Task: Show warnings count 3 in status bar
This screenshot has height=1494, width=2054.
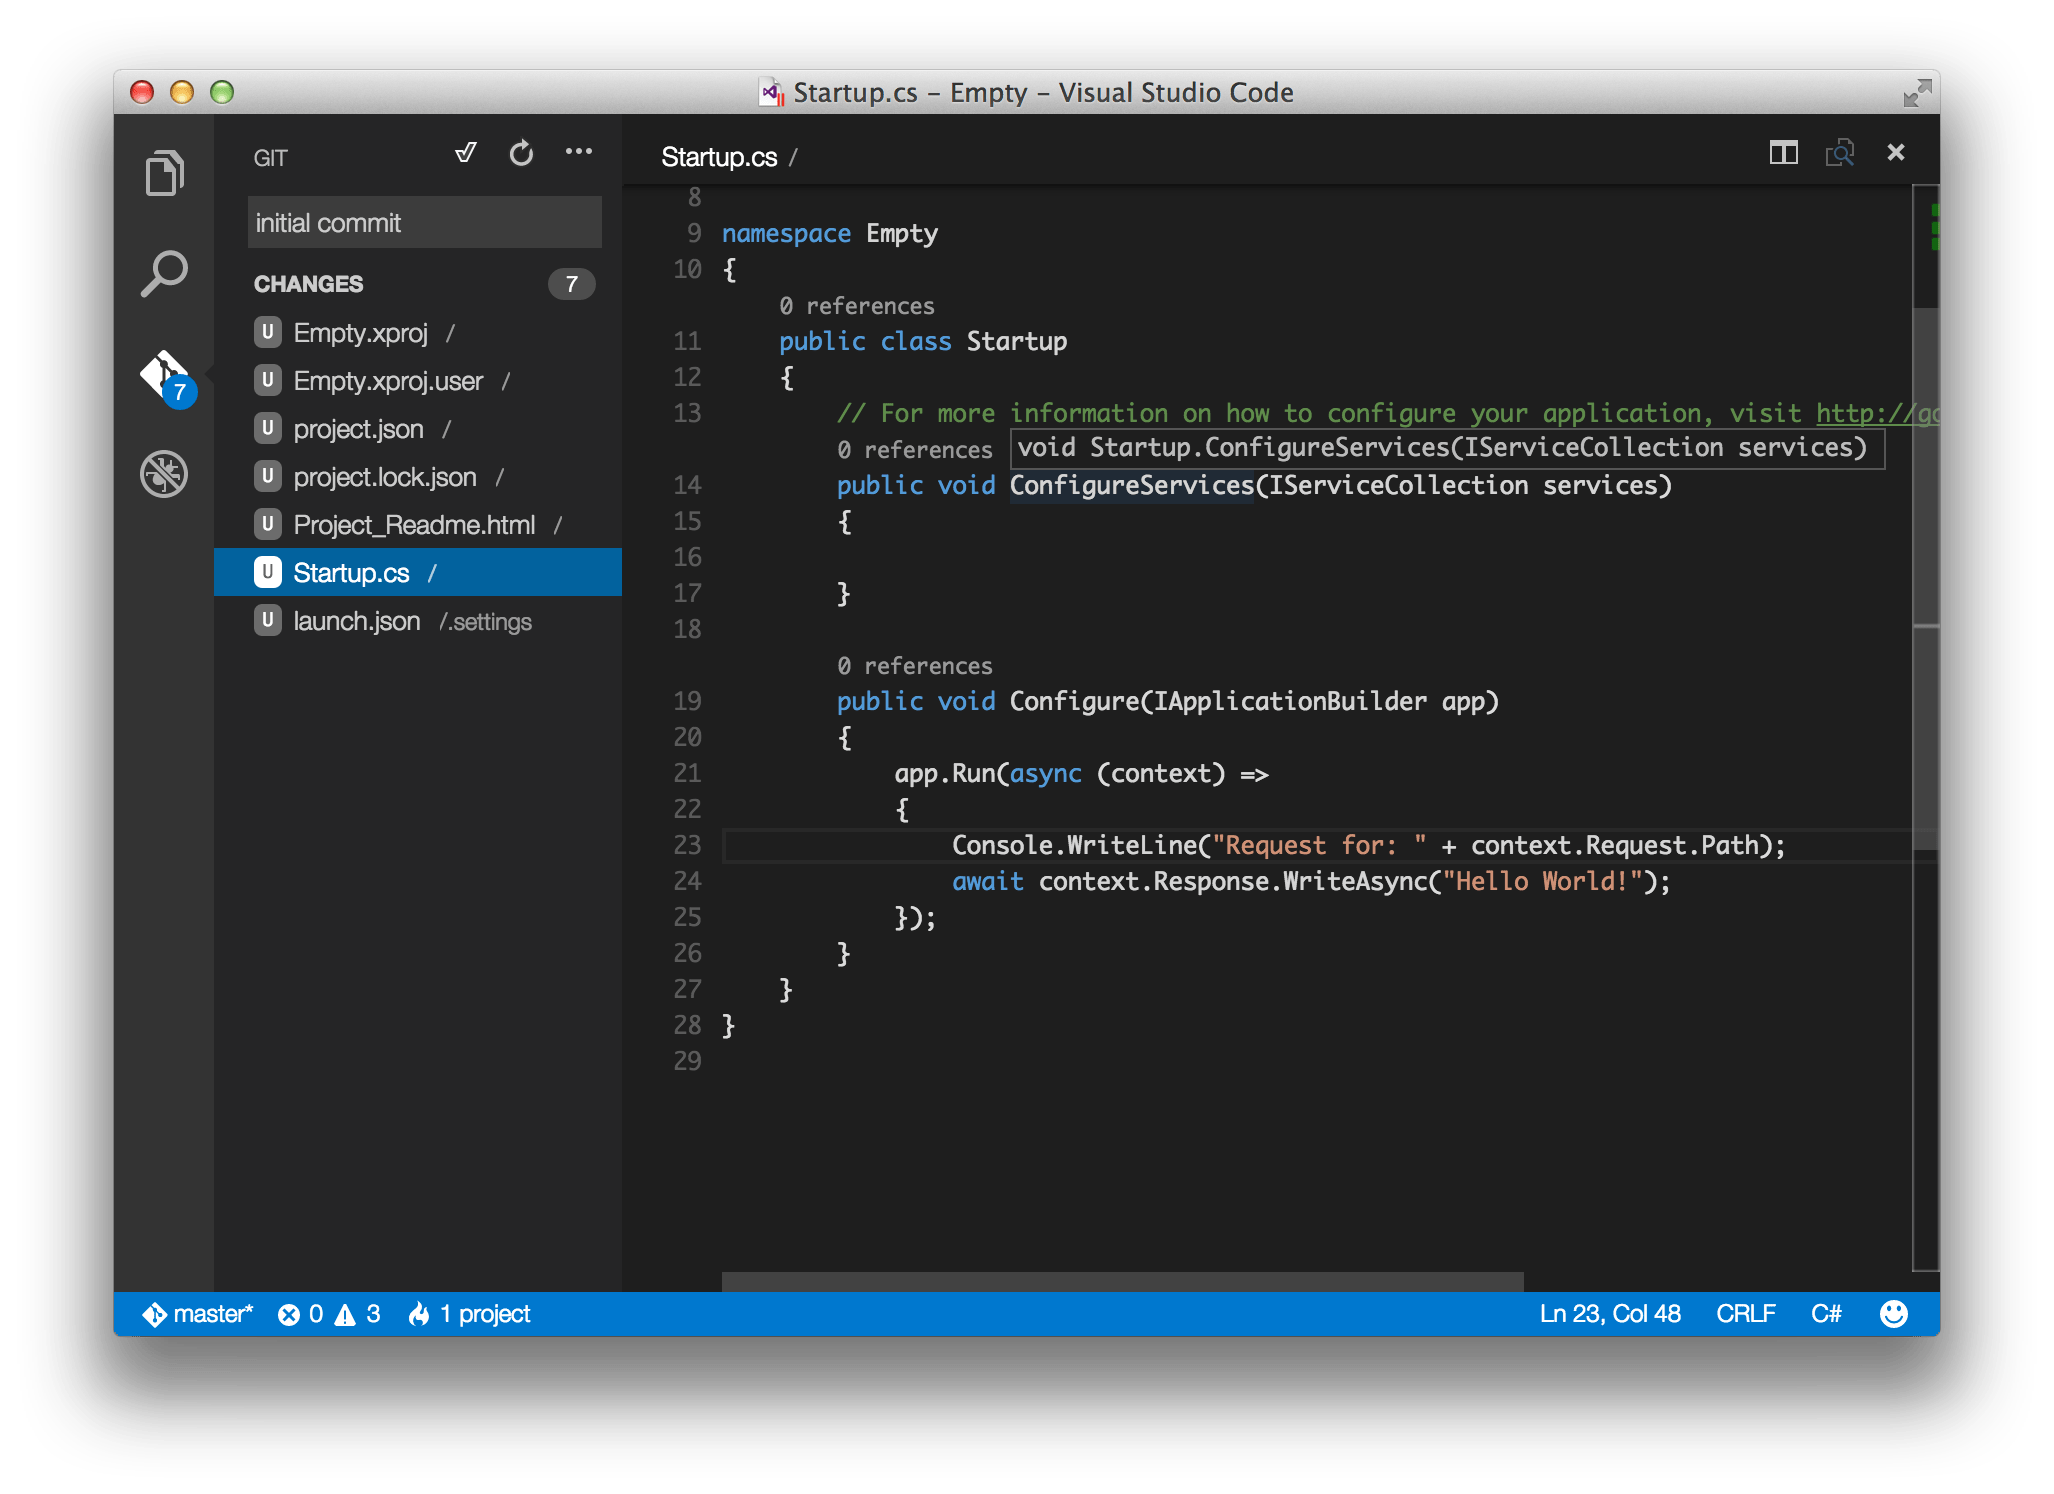Action: (x=357, y=1314)
